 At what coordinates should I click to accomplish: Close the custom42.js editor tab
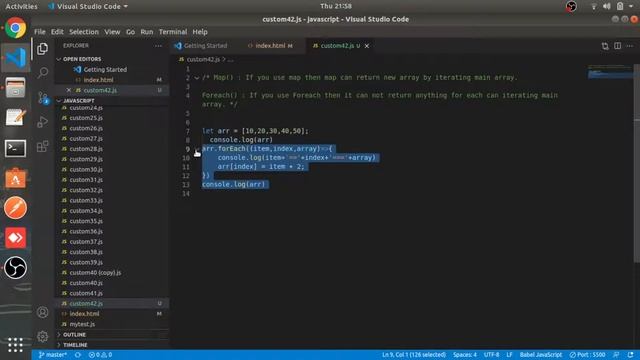367,46
